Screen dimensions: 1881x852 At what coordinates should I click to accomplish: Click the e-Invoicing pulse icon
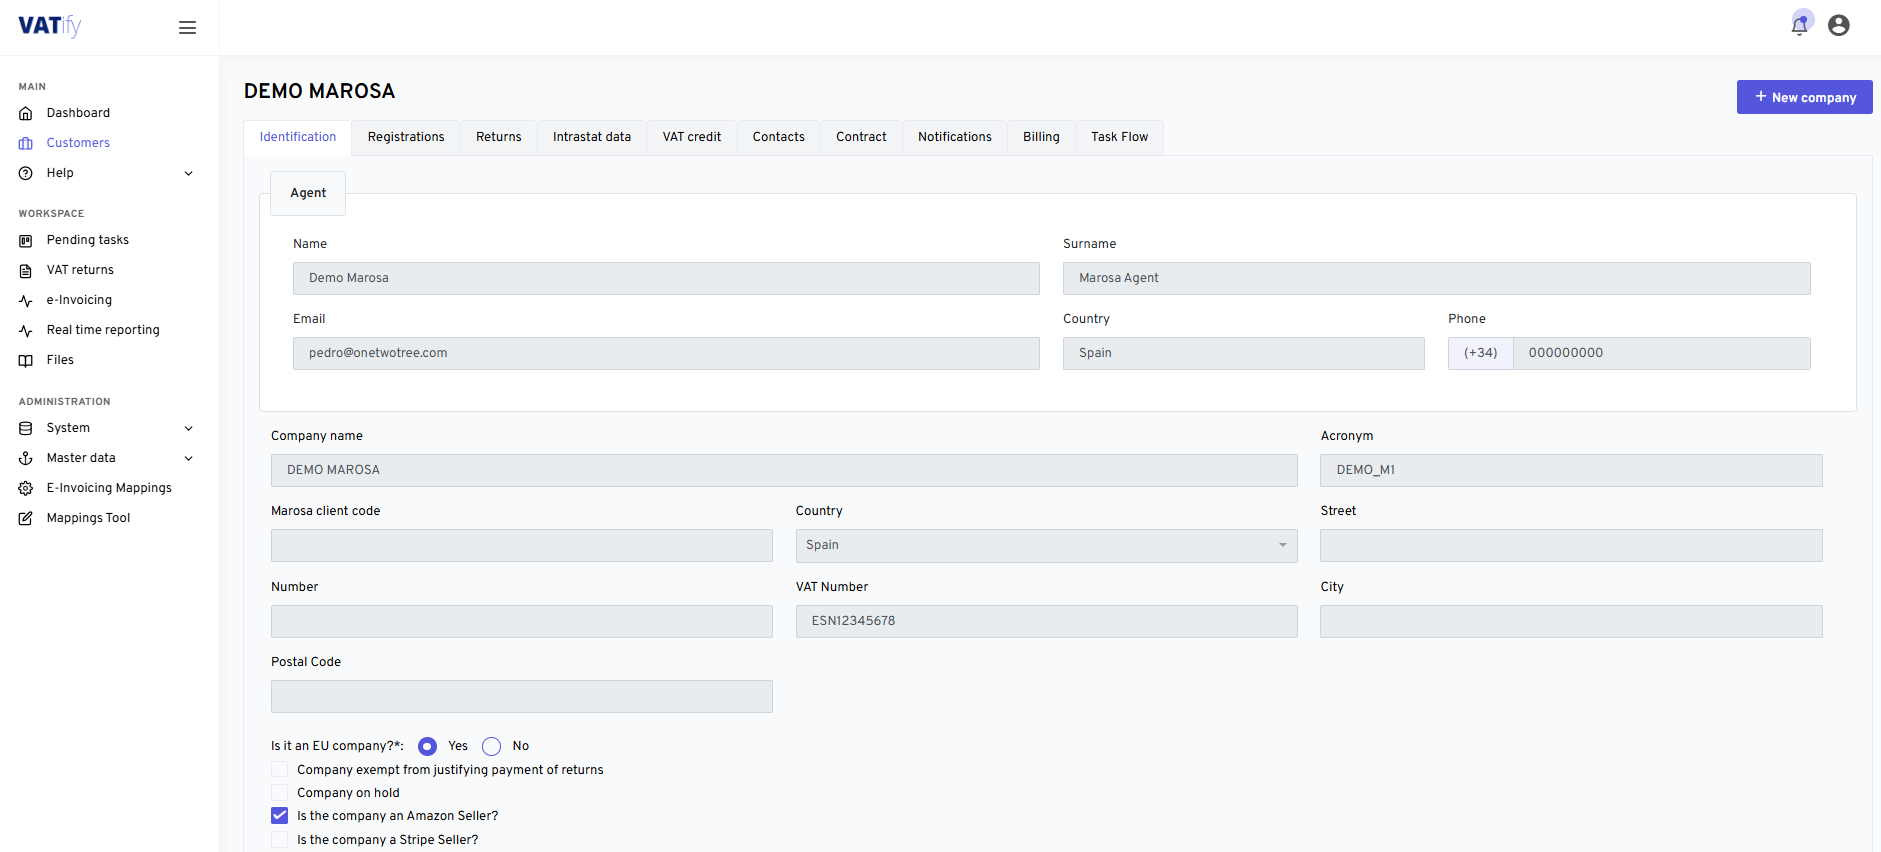[x=26, y=301]
